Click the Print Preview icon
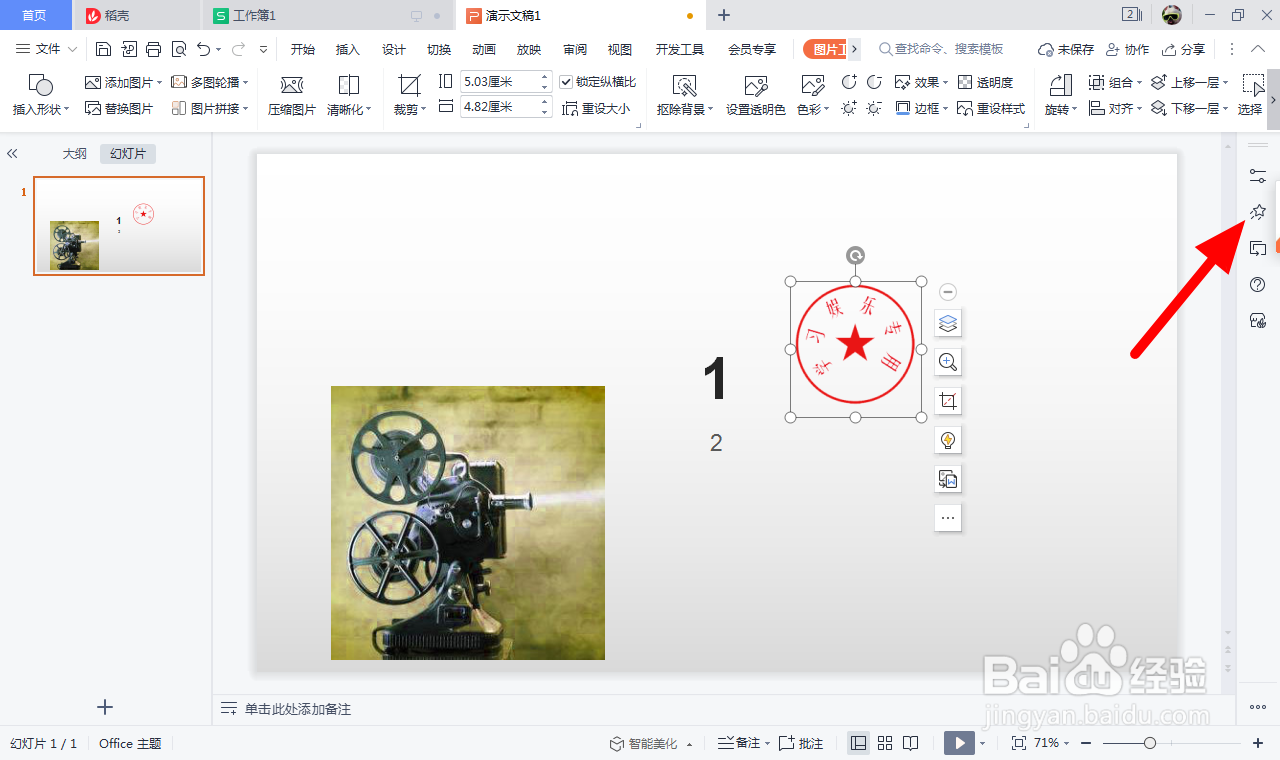Image resolution: width=1280 pixels, height=760 pixels. point(178,49)
